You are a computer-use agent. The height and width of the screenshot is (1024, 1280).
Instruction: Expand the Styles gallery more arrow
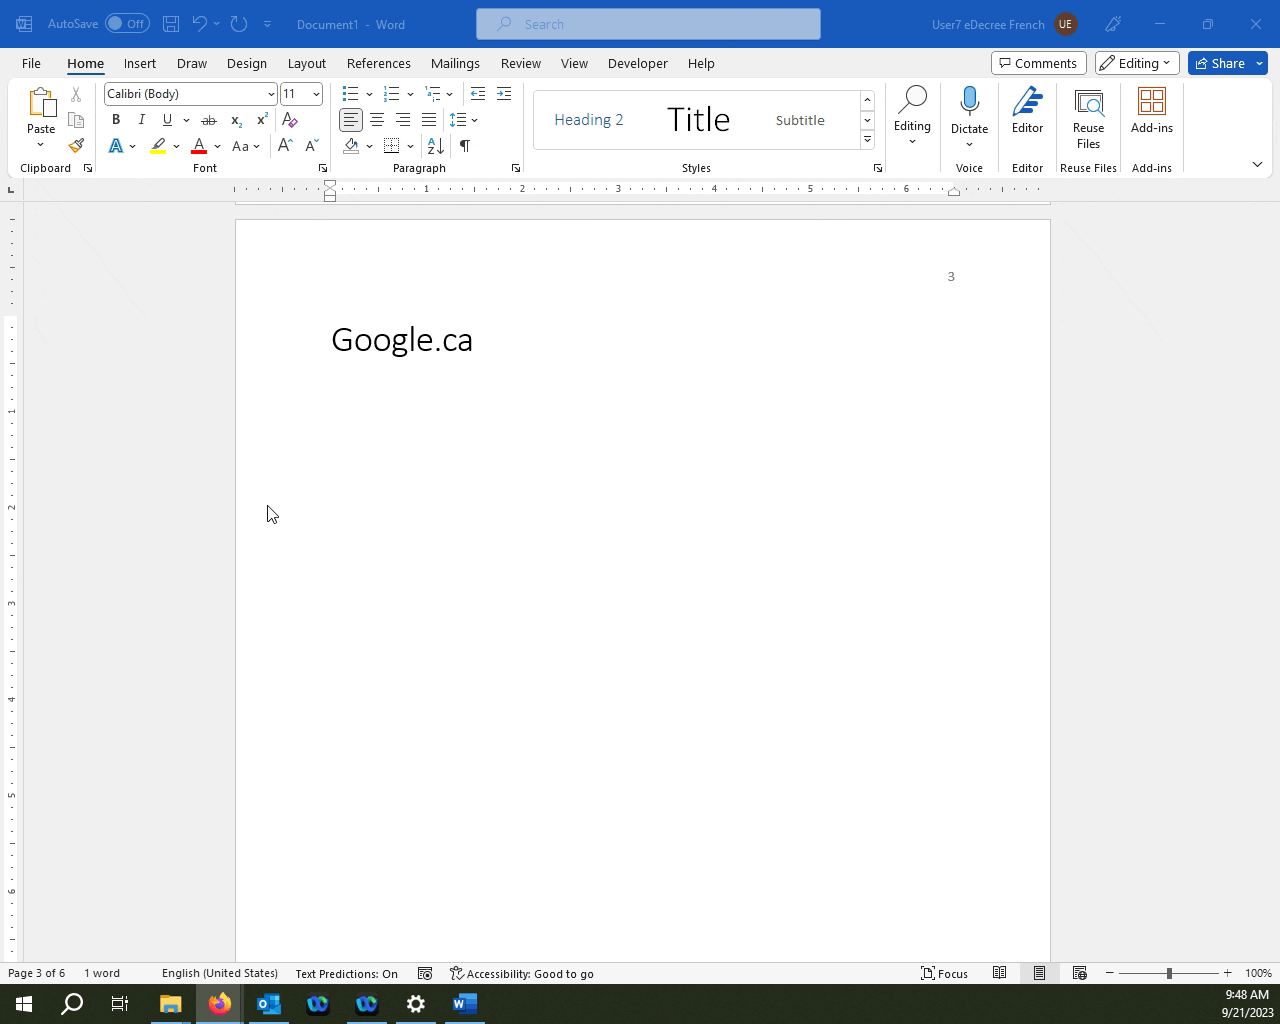tap(867, 140)
